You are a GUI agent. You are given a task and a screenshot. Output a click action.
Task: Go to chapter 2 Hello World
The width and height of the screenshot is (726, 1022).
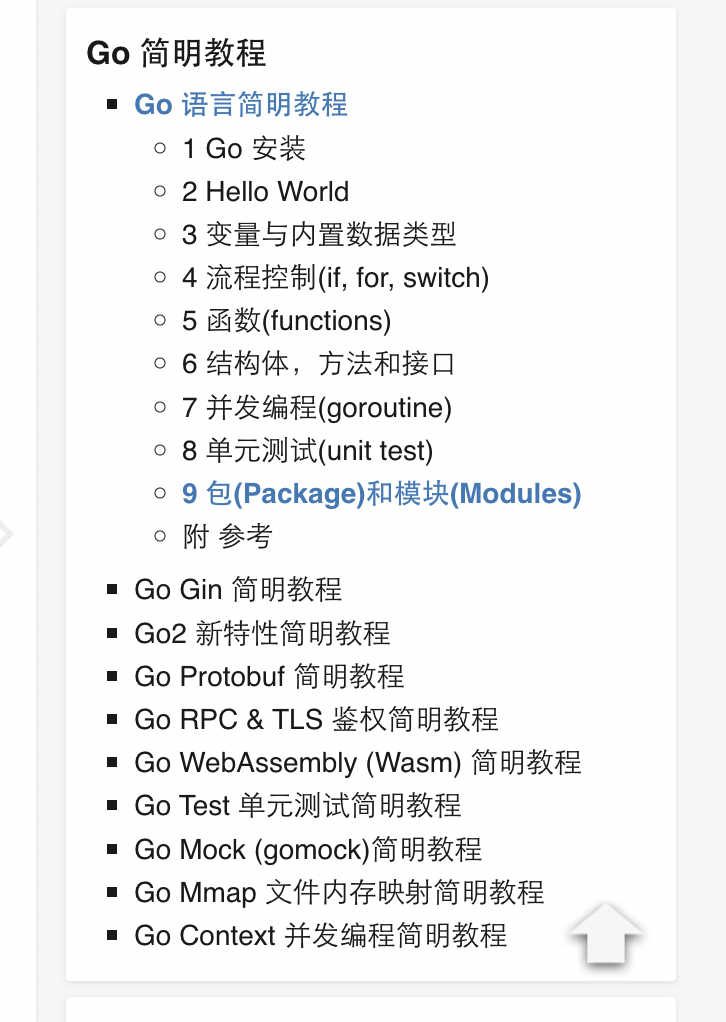tap(265, 192)
